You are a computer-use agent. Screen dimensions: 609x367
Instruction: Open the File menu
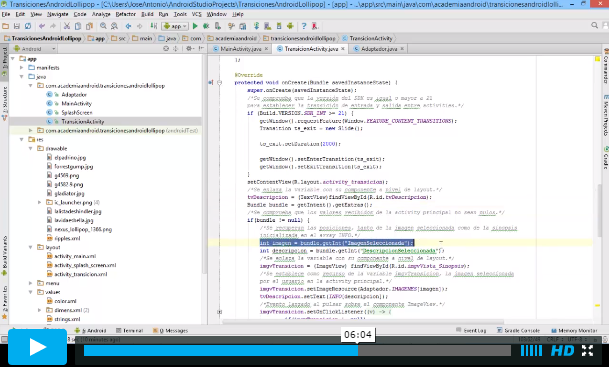pyautogui.click(x=6, y=14)
